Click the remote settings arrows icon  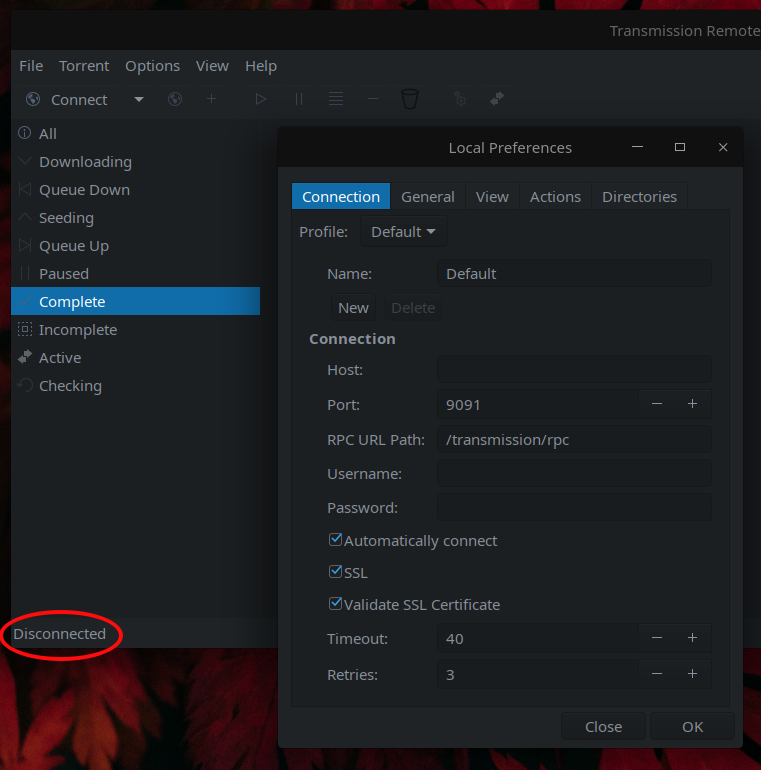click(x=497, y=98)
